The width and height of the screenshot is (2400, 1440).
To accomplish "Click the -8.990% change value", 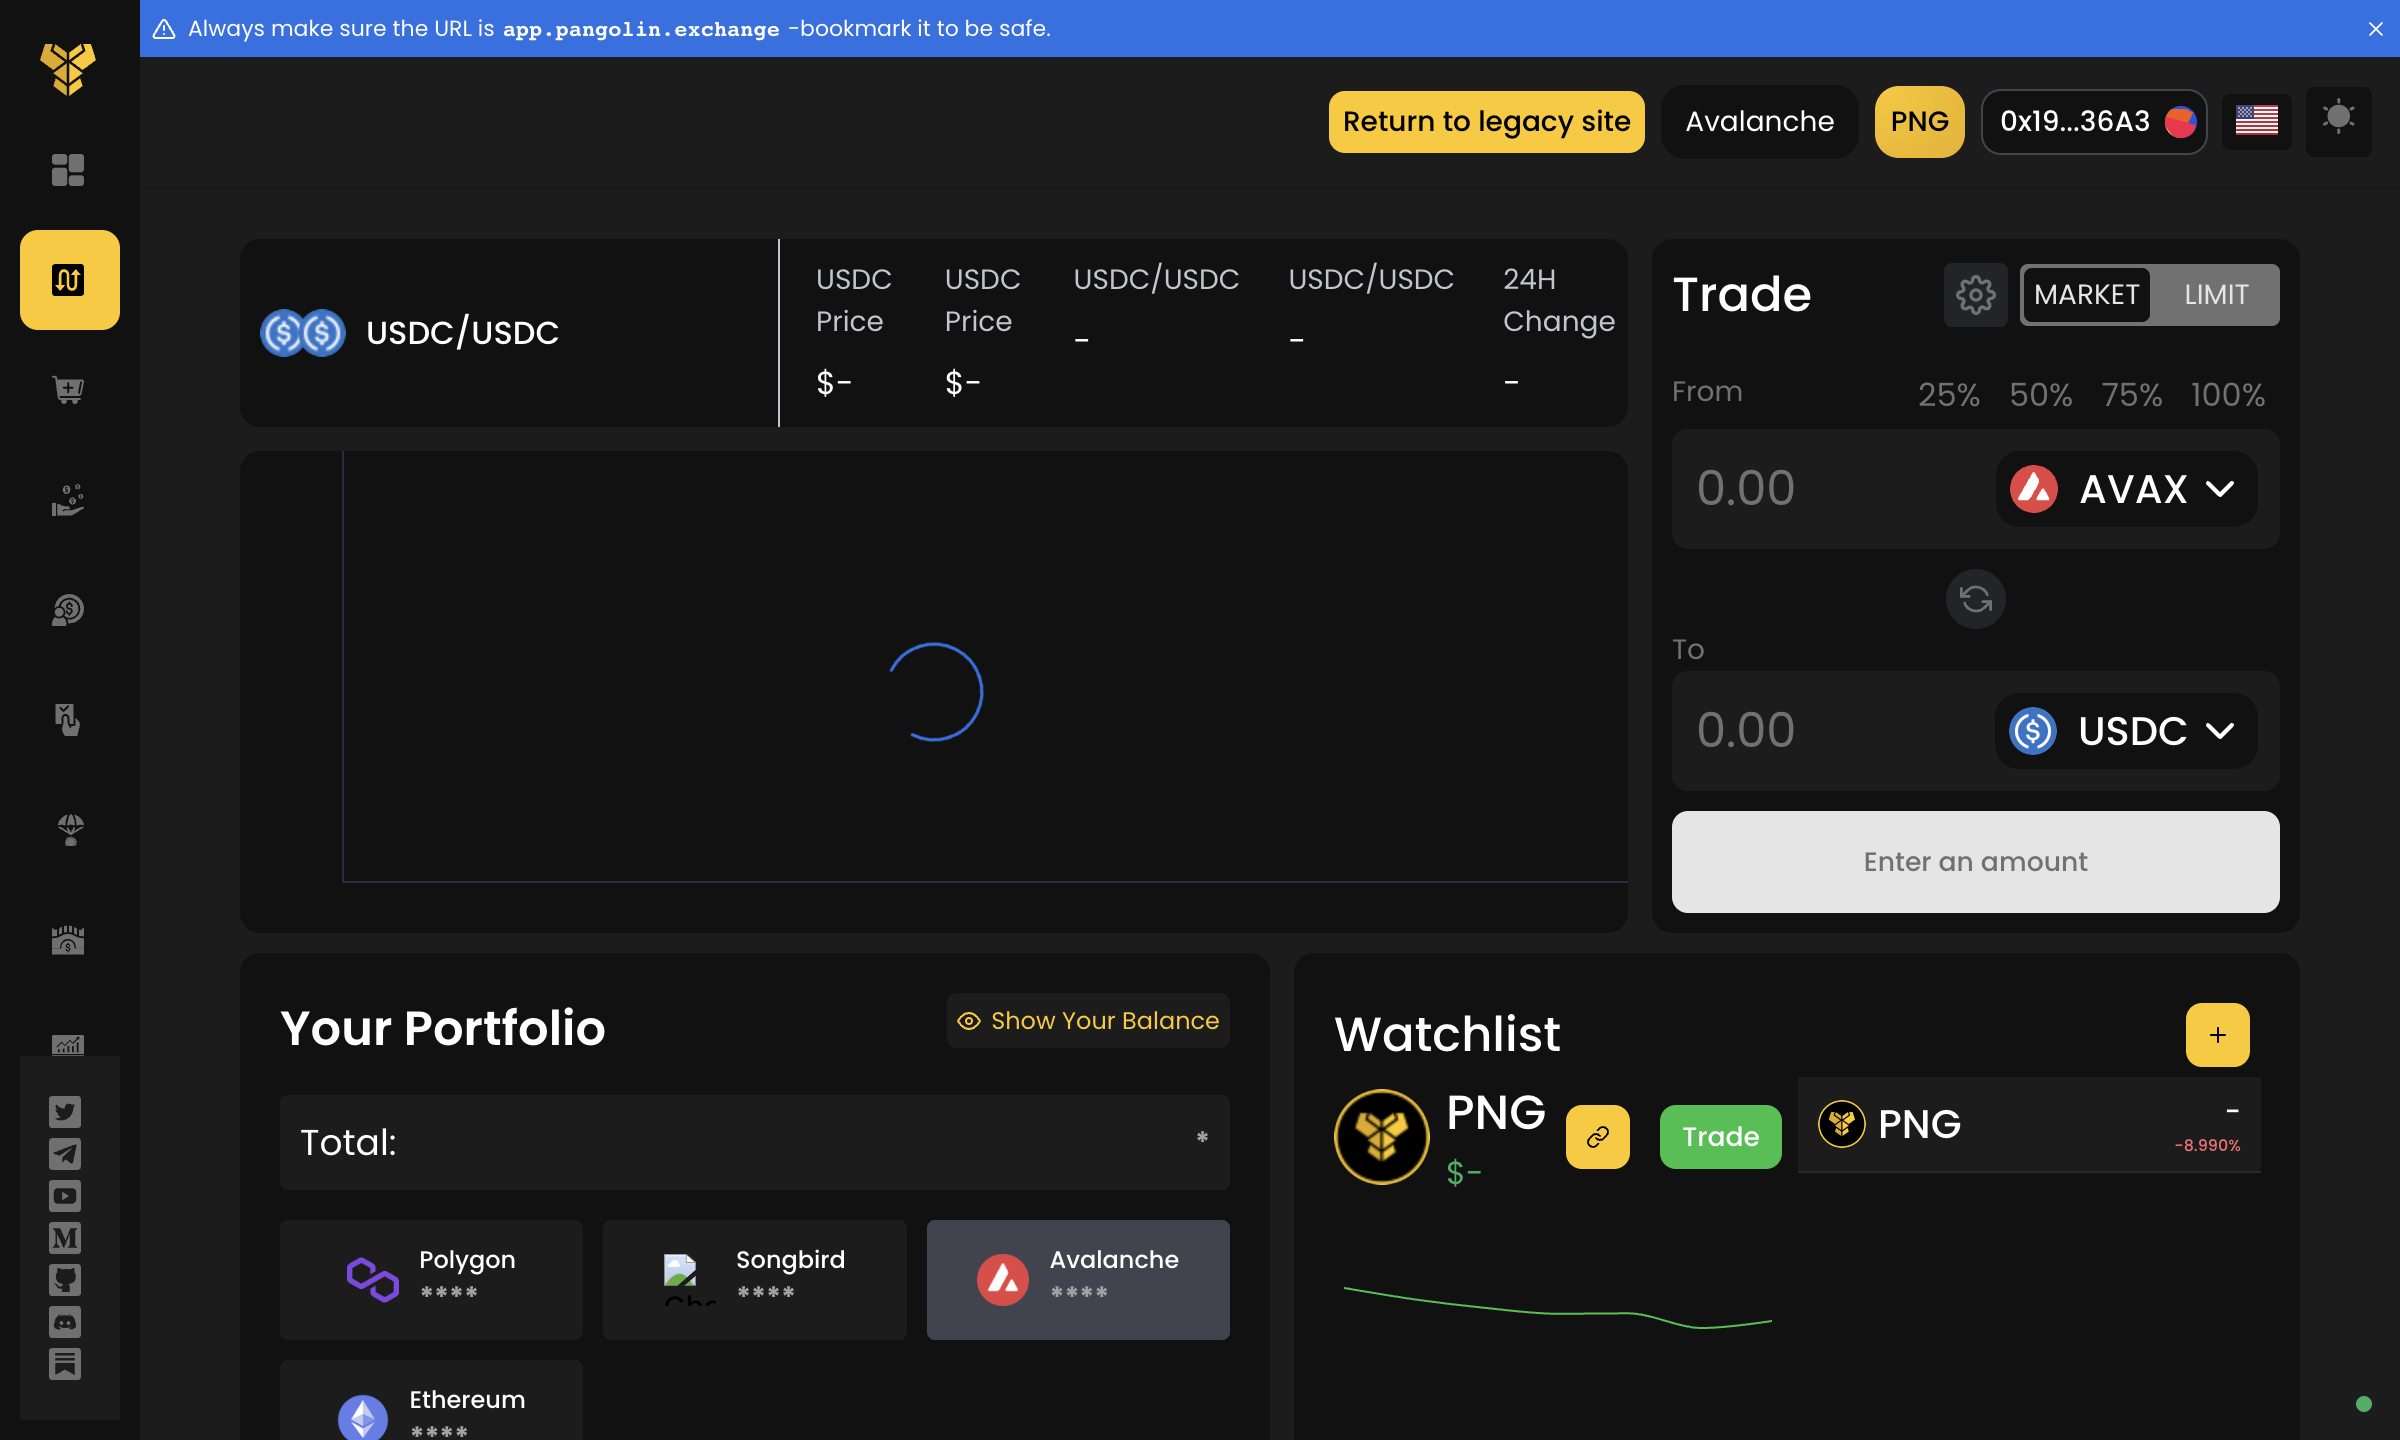I will 2208,1146.
